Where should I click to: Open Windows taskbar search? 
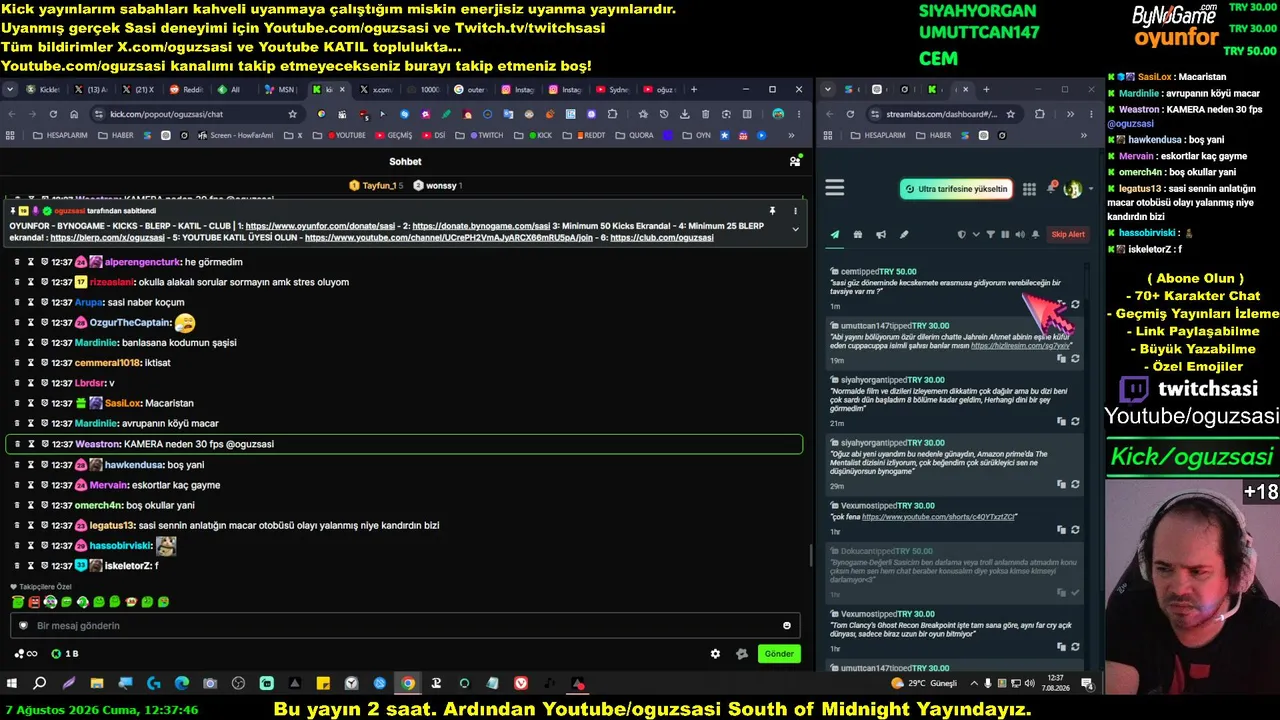tap(40, 684)
